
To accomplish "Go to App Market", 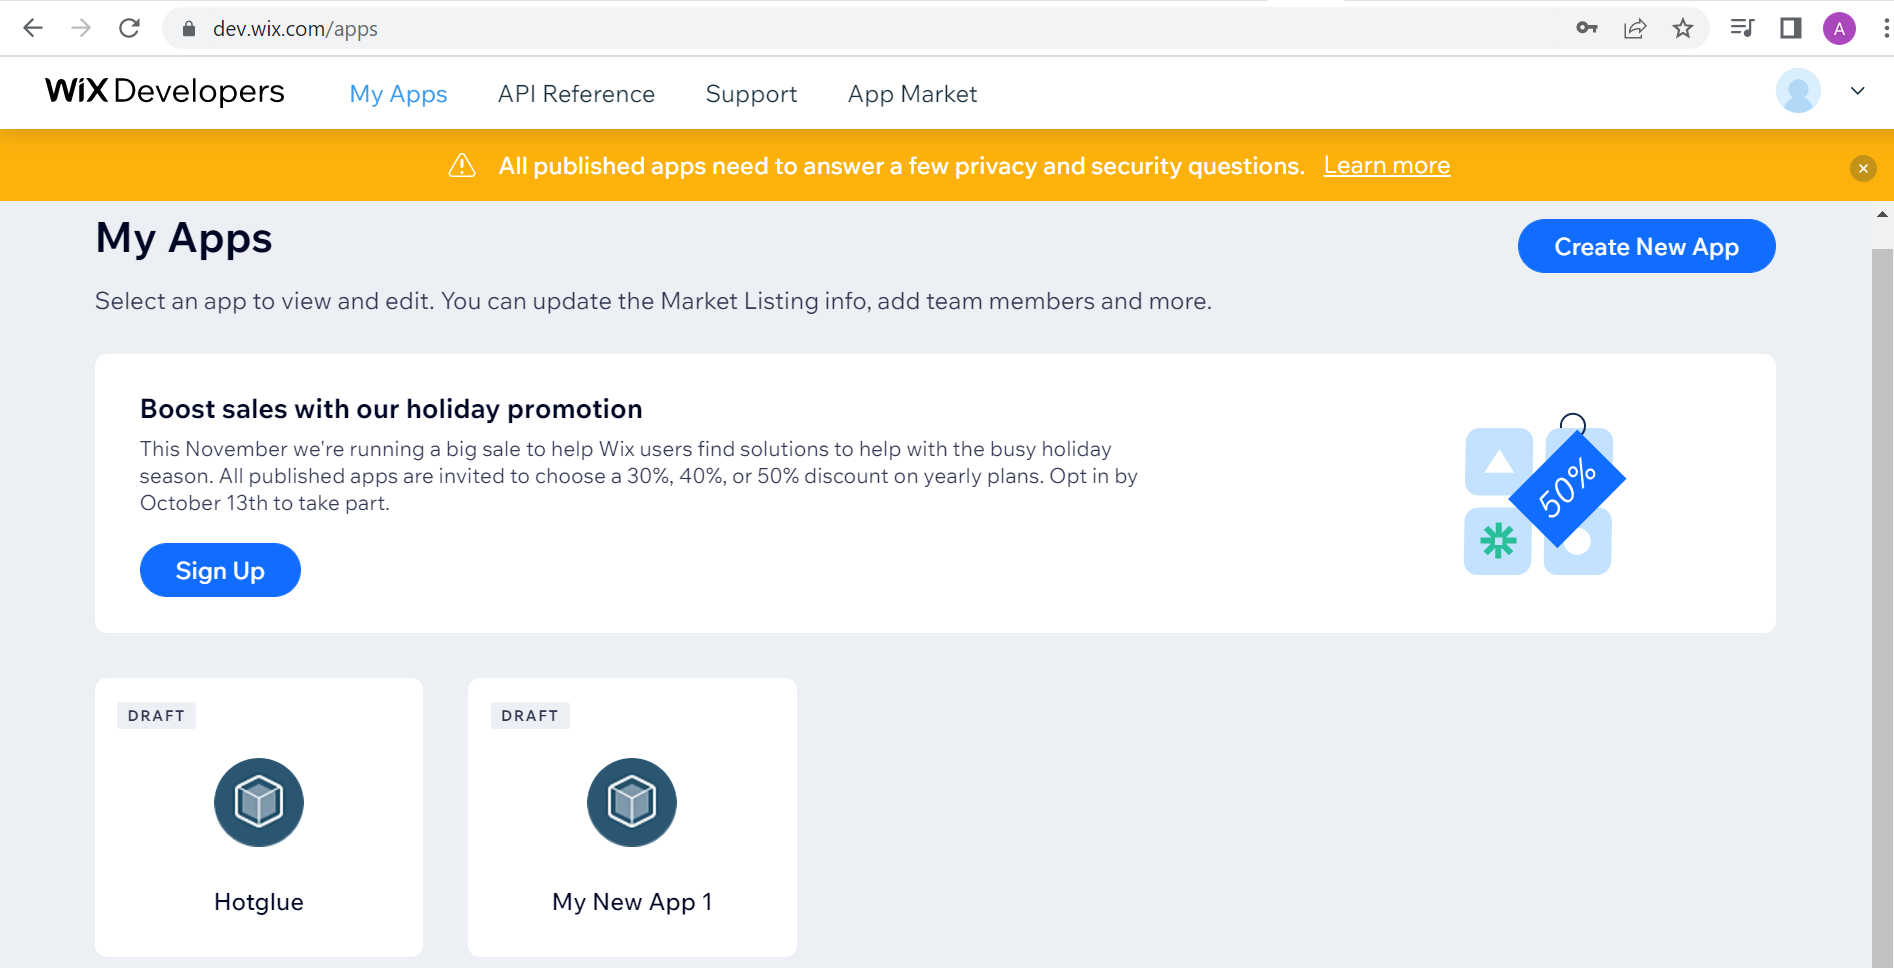I will (912, 94).
